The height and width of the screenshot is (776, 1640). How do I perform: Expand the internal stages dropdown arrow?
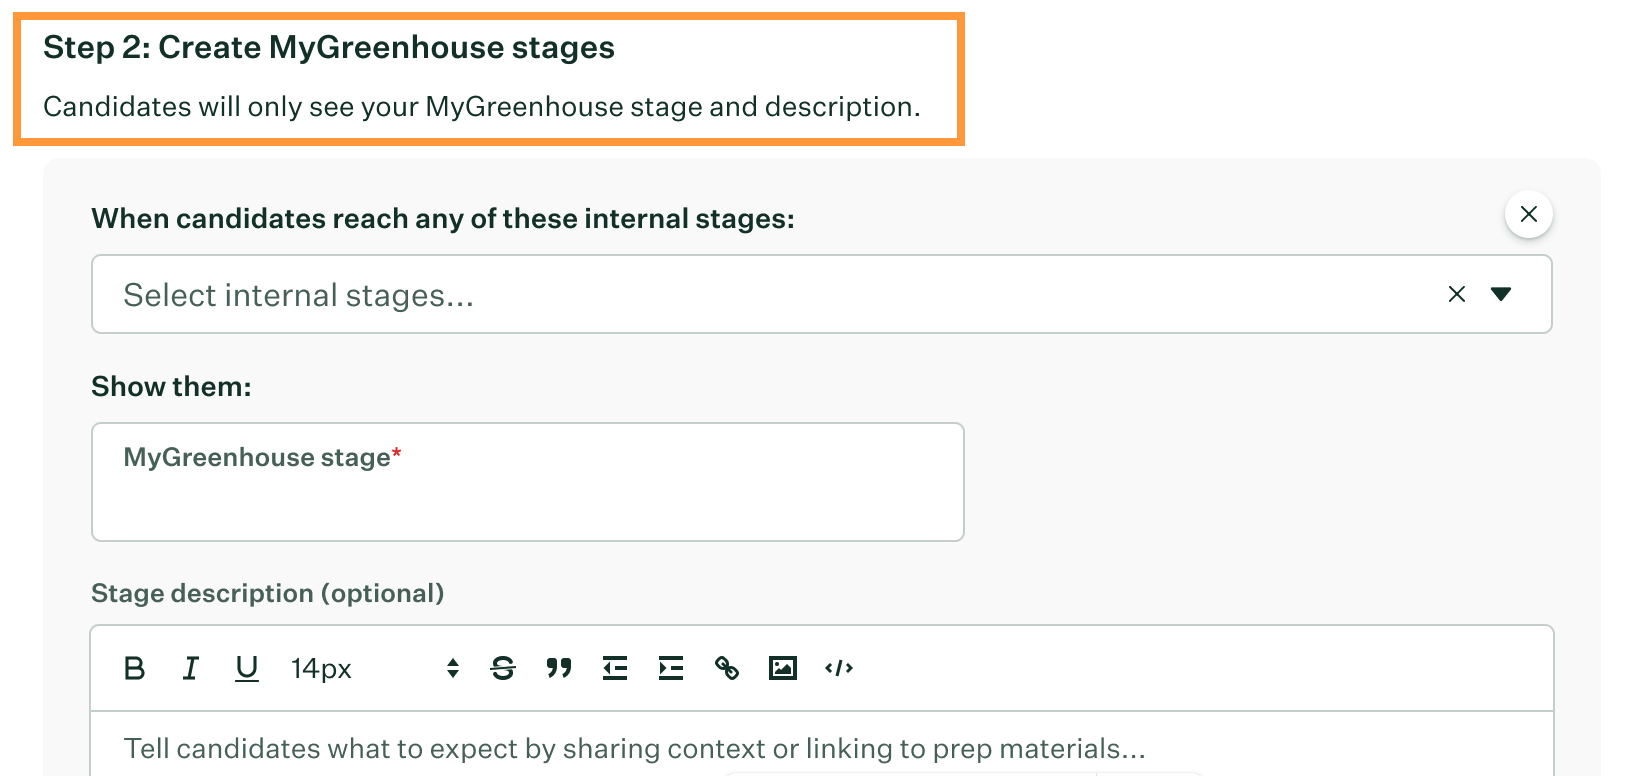1500,294
